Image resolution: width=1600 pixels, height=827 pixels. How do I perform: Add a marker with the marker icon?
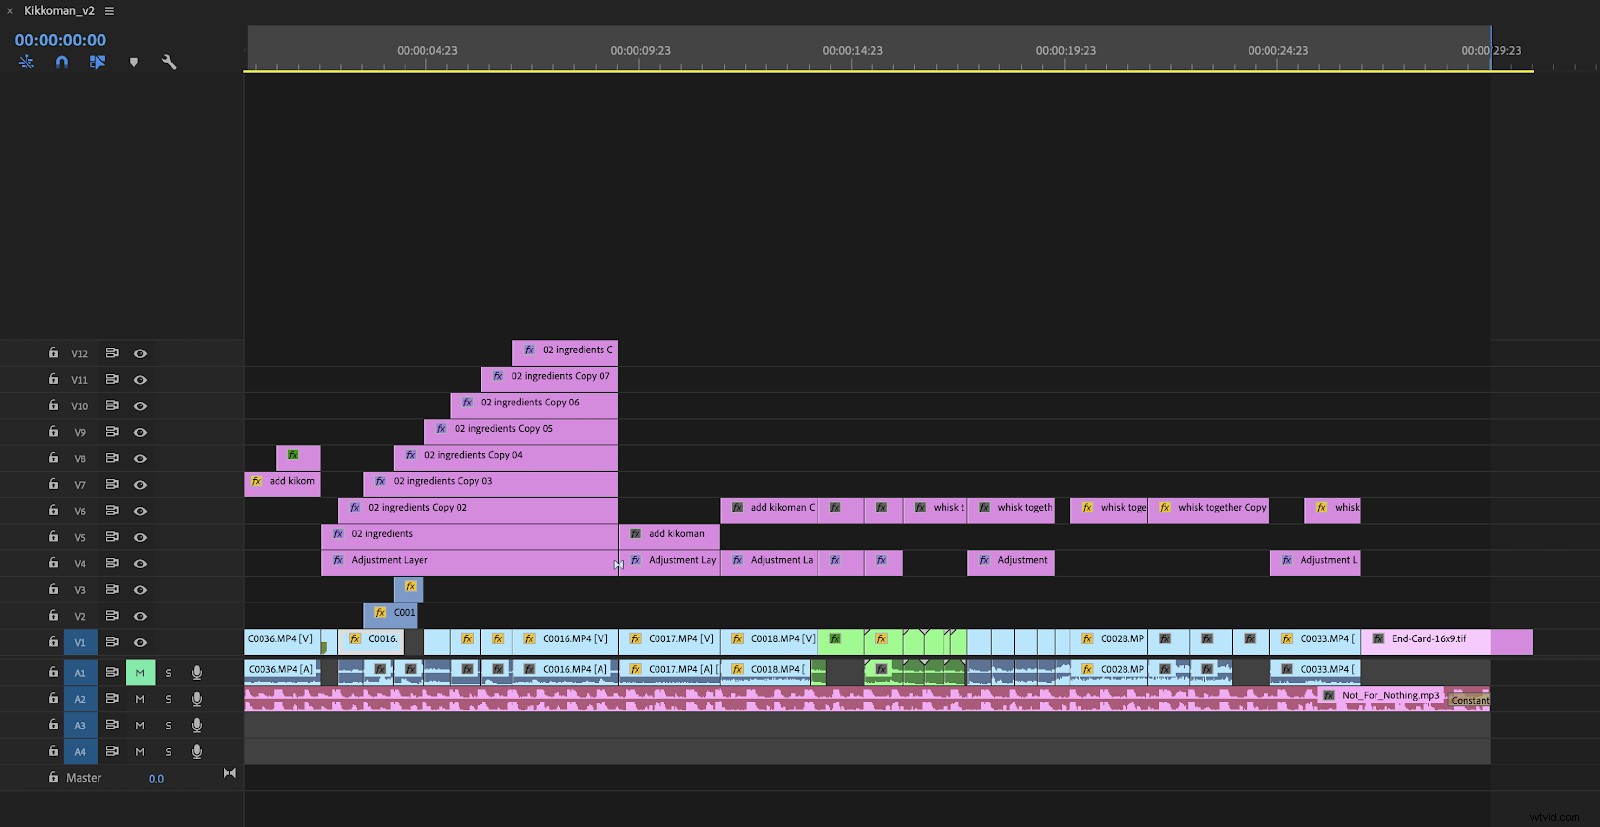(134, 62)
